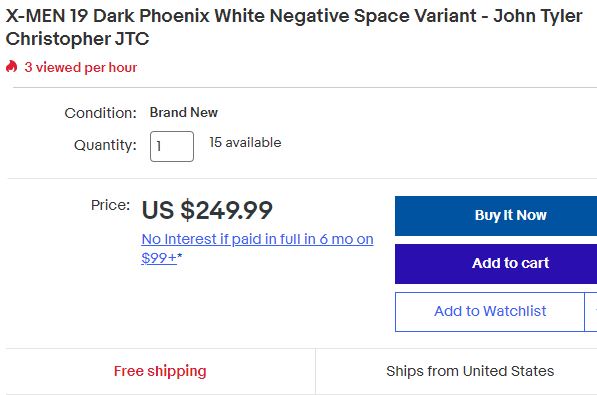Add the item with Add to cart
The width and height of the screenshot is (597, 395).
(496, 264)
